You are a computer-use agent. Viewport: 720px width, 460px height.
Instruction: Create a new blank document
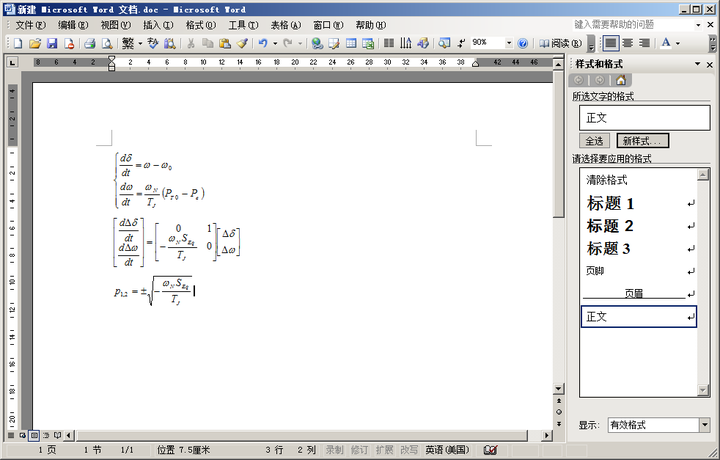click(x=18, y=43)
